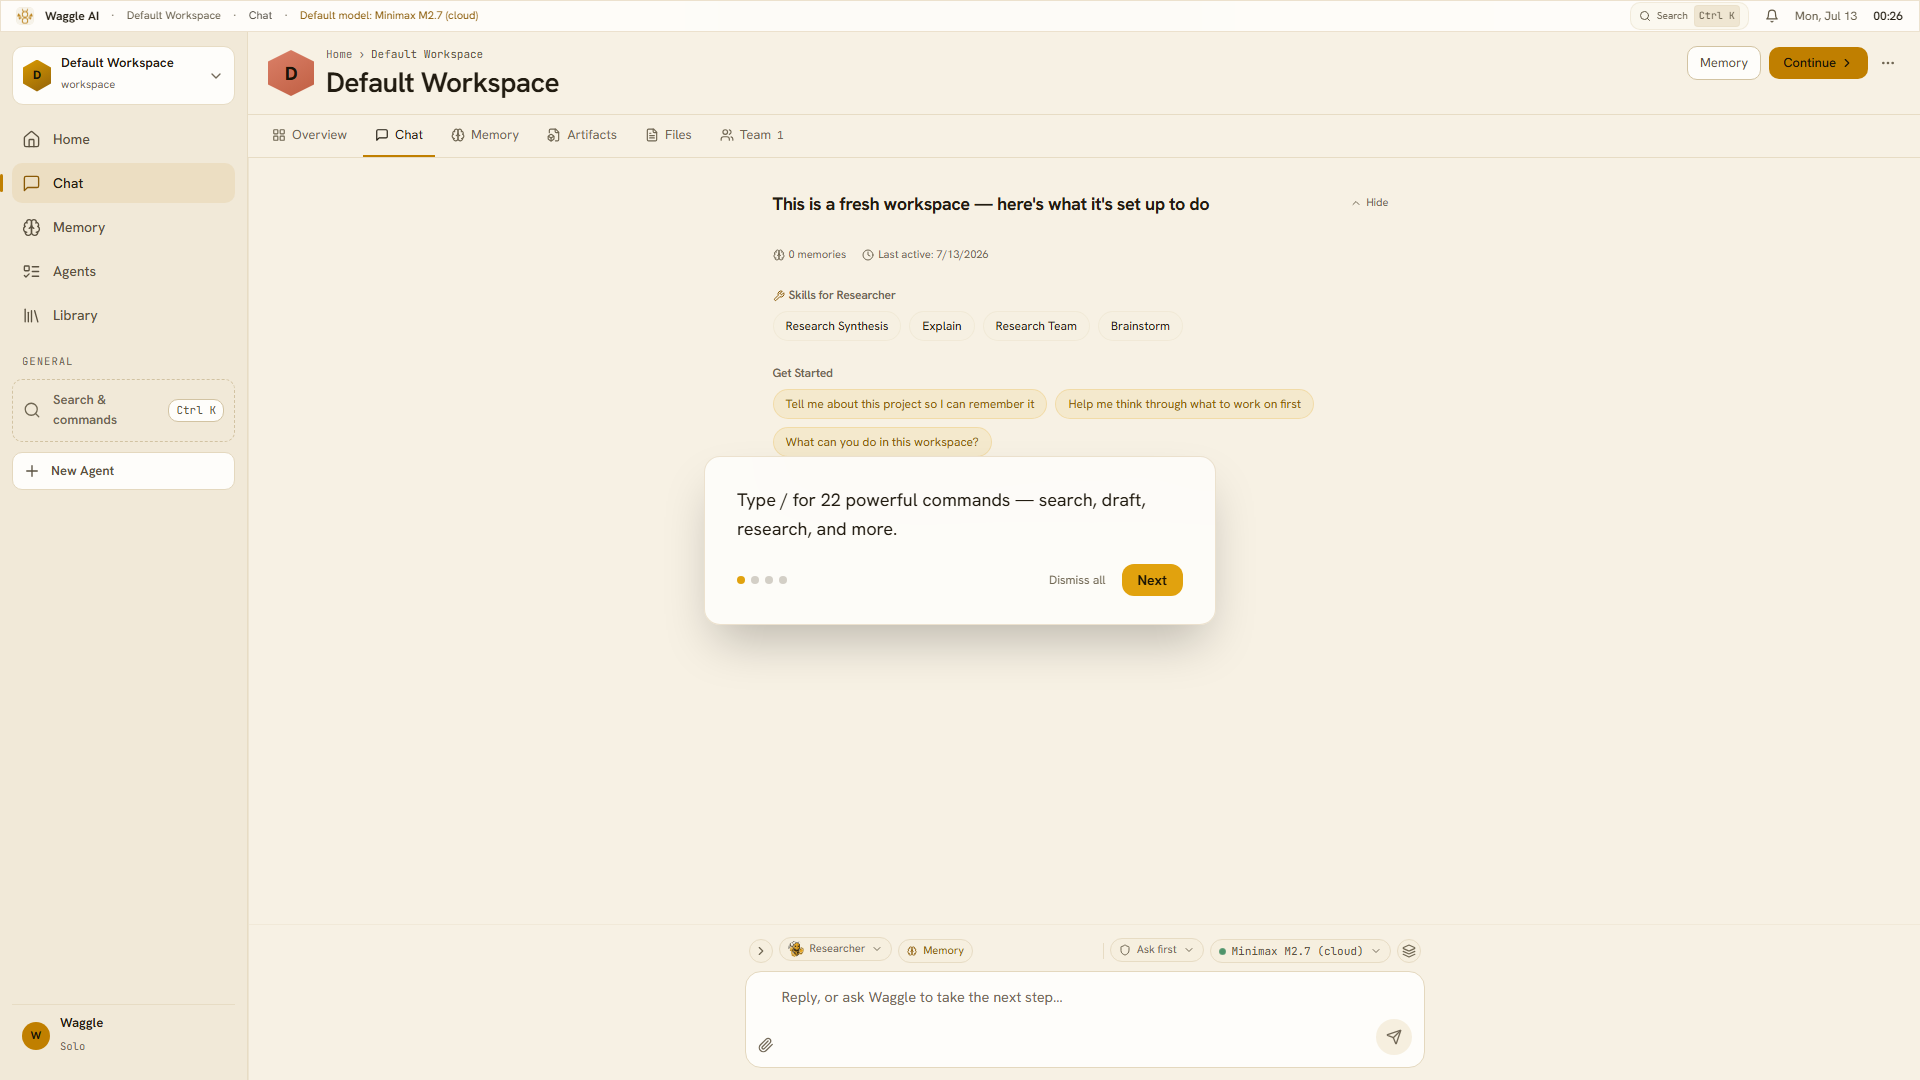Open notifications bell icon
This screenshot has height=1080, width=1920.
(1771, 16)
